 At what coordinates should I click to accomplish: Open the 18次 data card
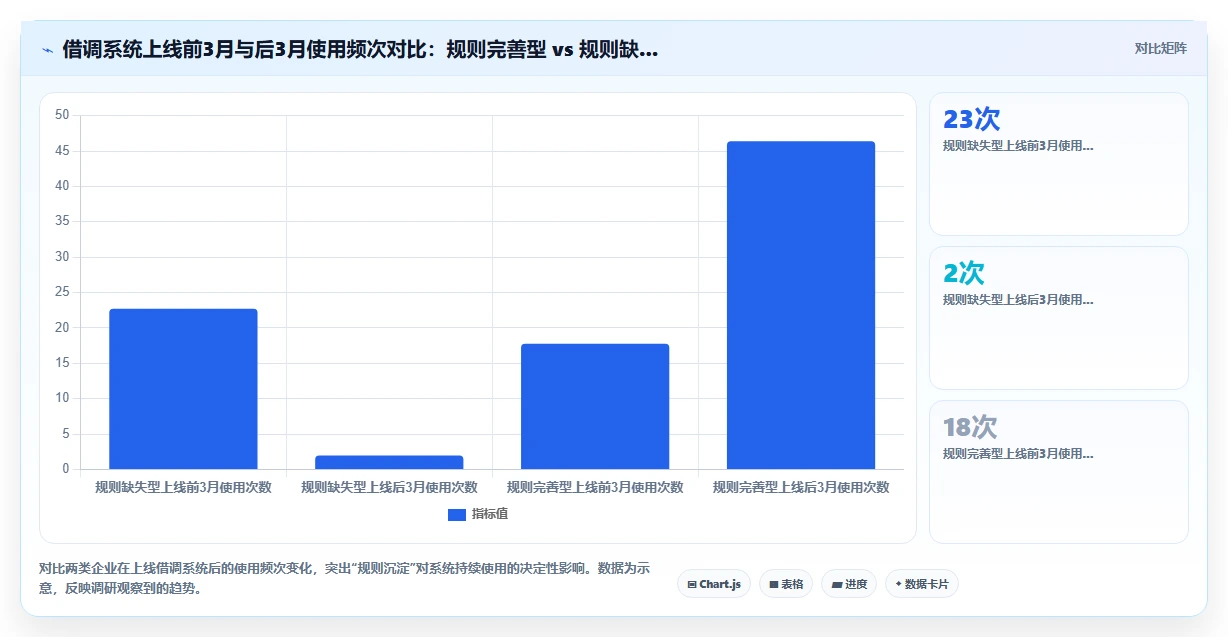(1059, 472)
